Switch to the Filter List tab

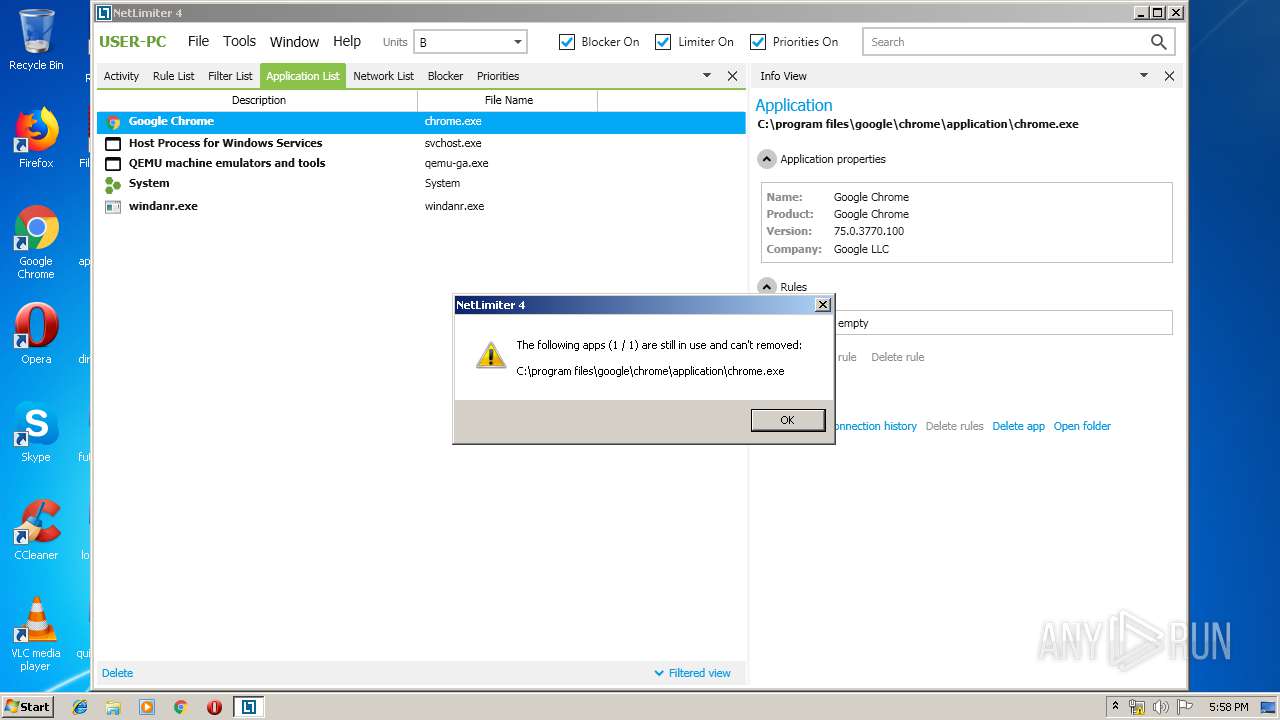pyautogui.click(x=230, y=76)
